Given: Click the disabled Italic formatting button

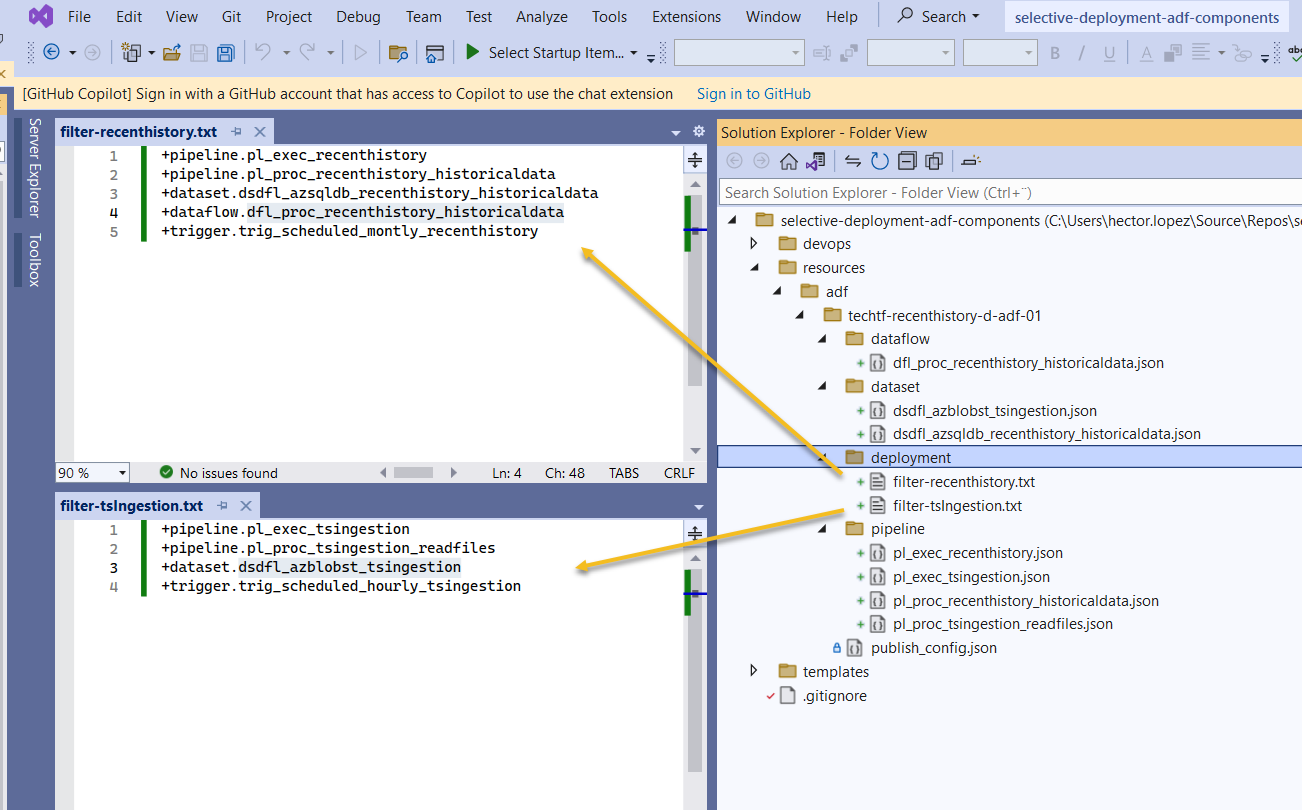Looking at the screenshot, I should [1080, 53].
